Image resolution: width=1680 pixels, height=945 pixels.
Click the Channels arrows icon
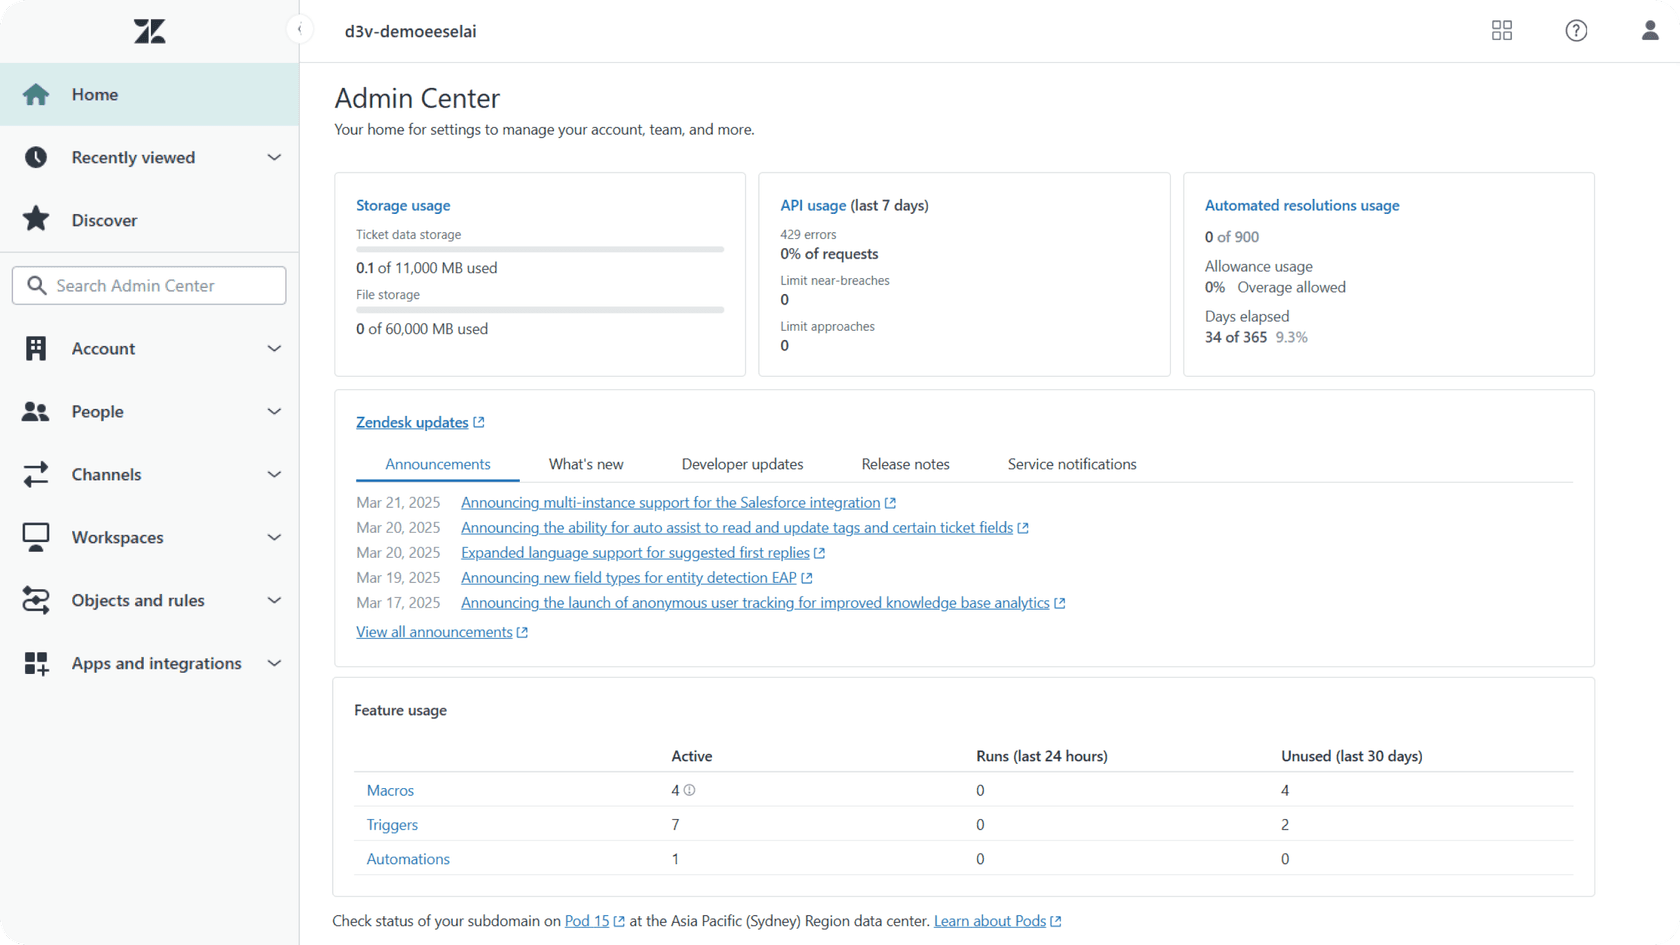pyautogui.click(x=36, y=474)
